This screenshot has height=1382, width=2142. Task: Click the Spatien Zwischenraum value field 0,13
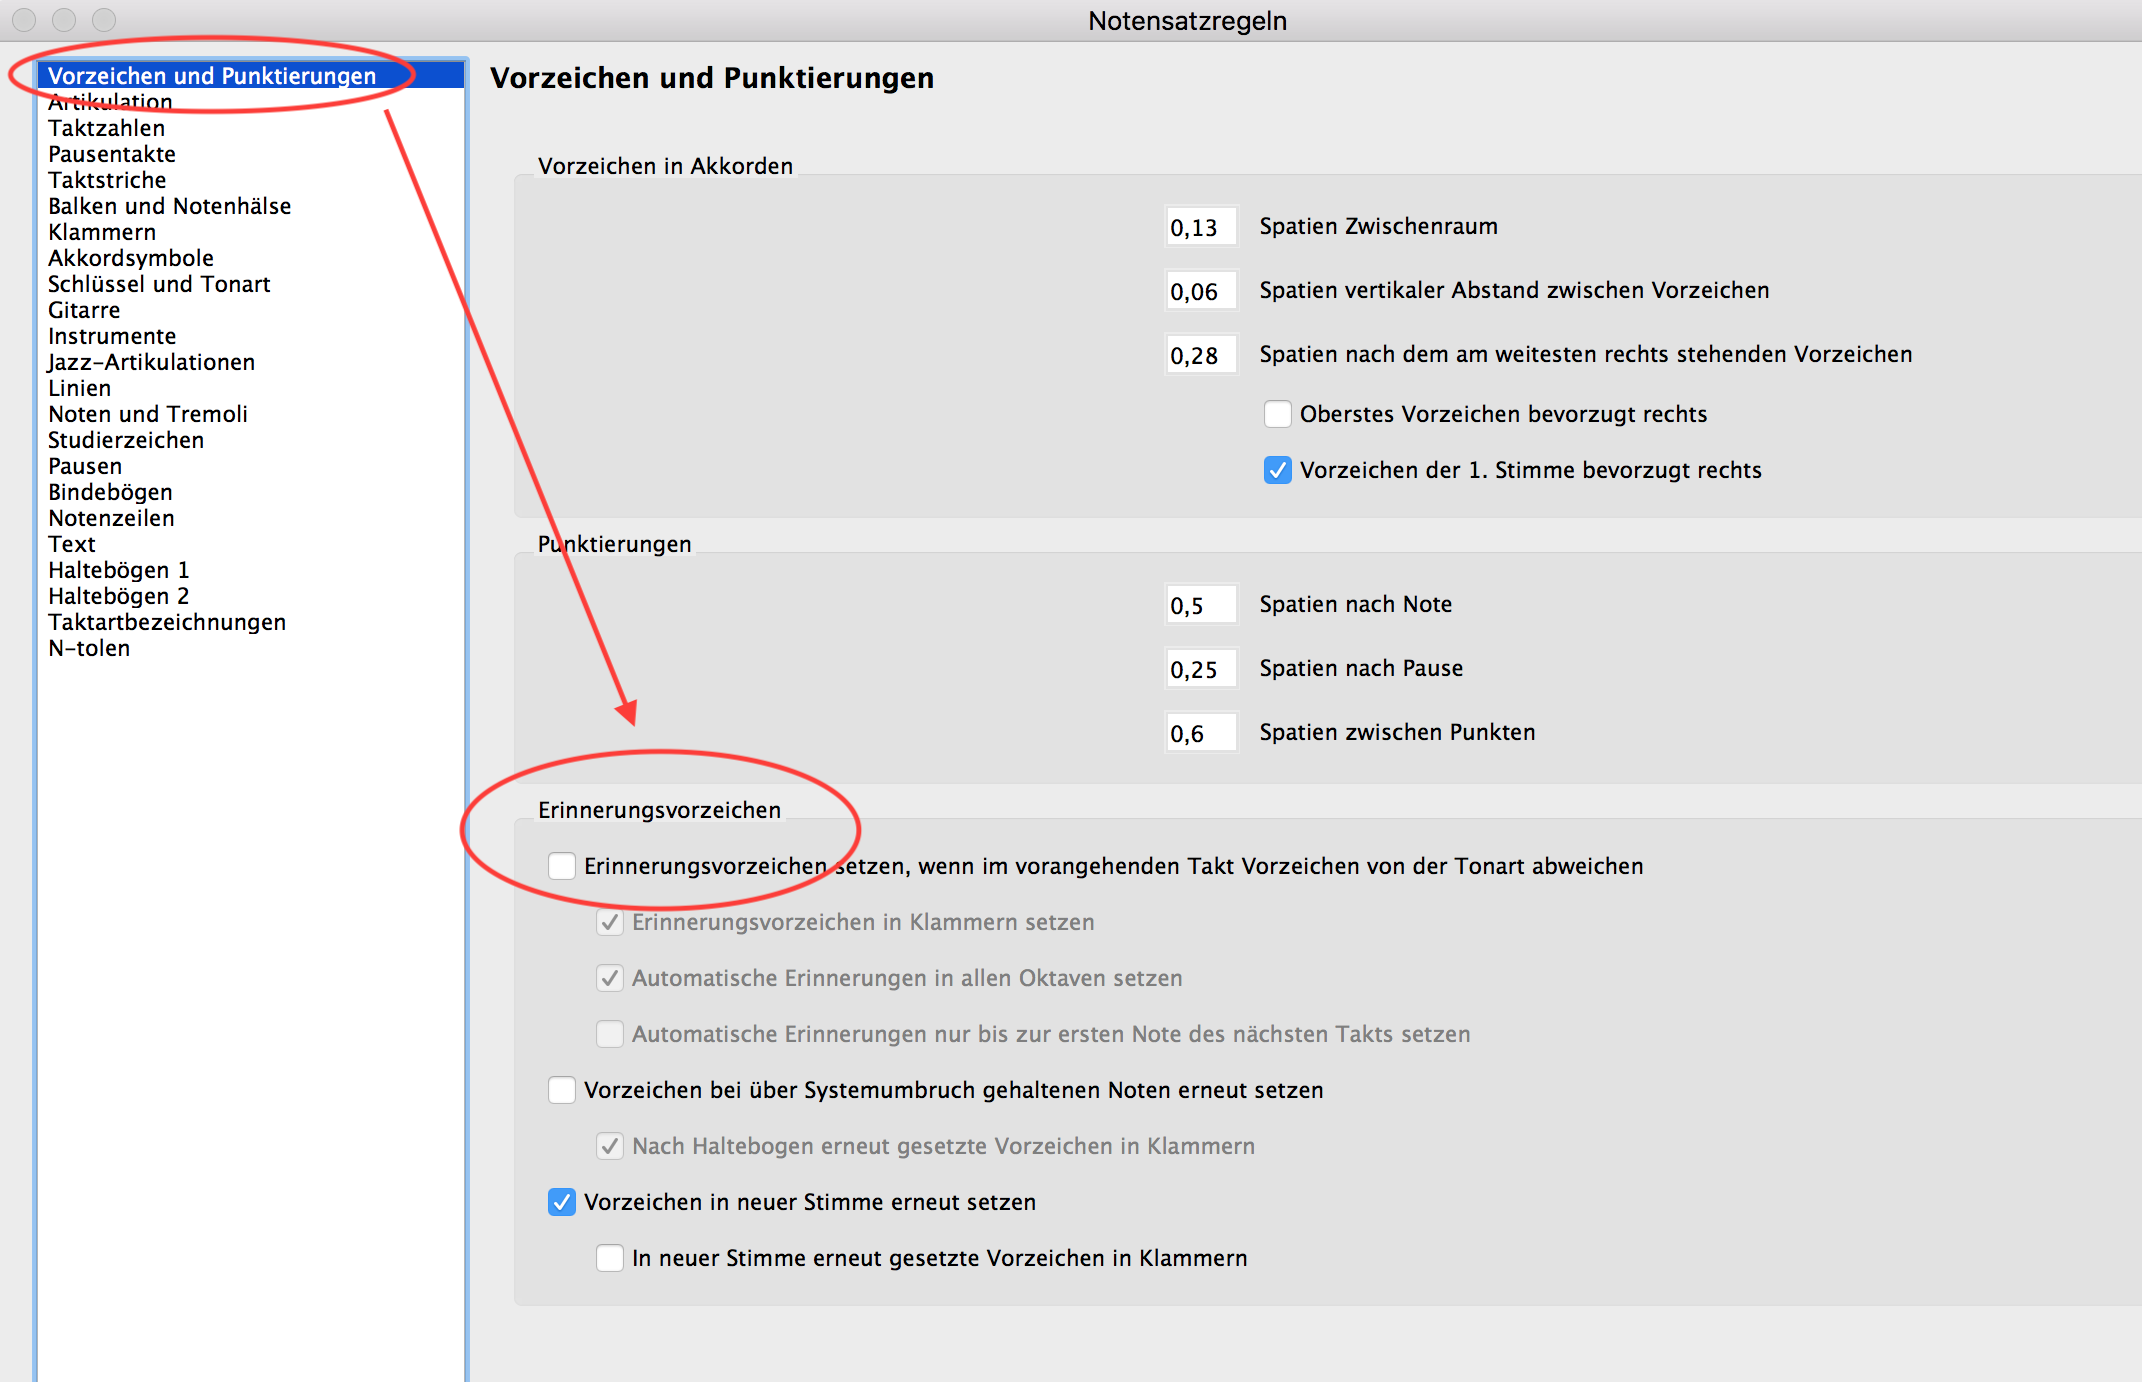coord(1201,227)
